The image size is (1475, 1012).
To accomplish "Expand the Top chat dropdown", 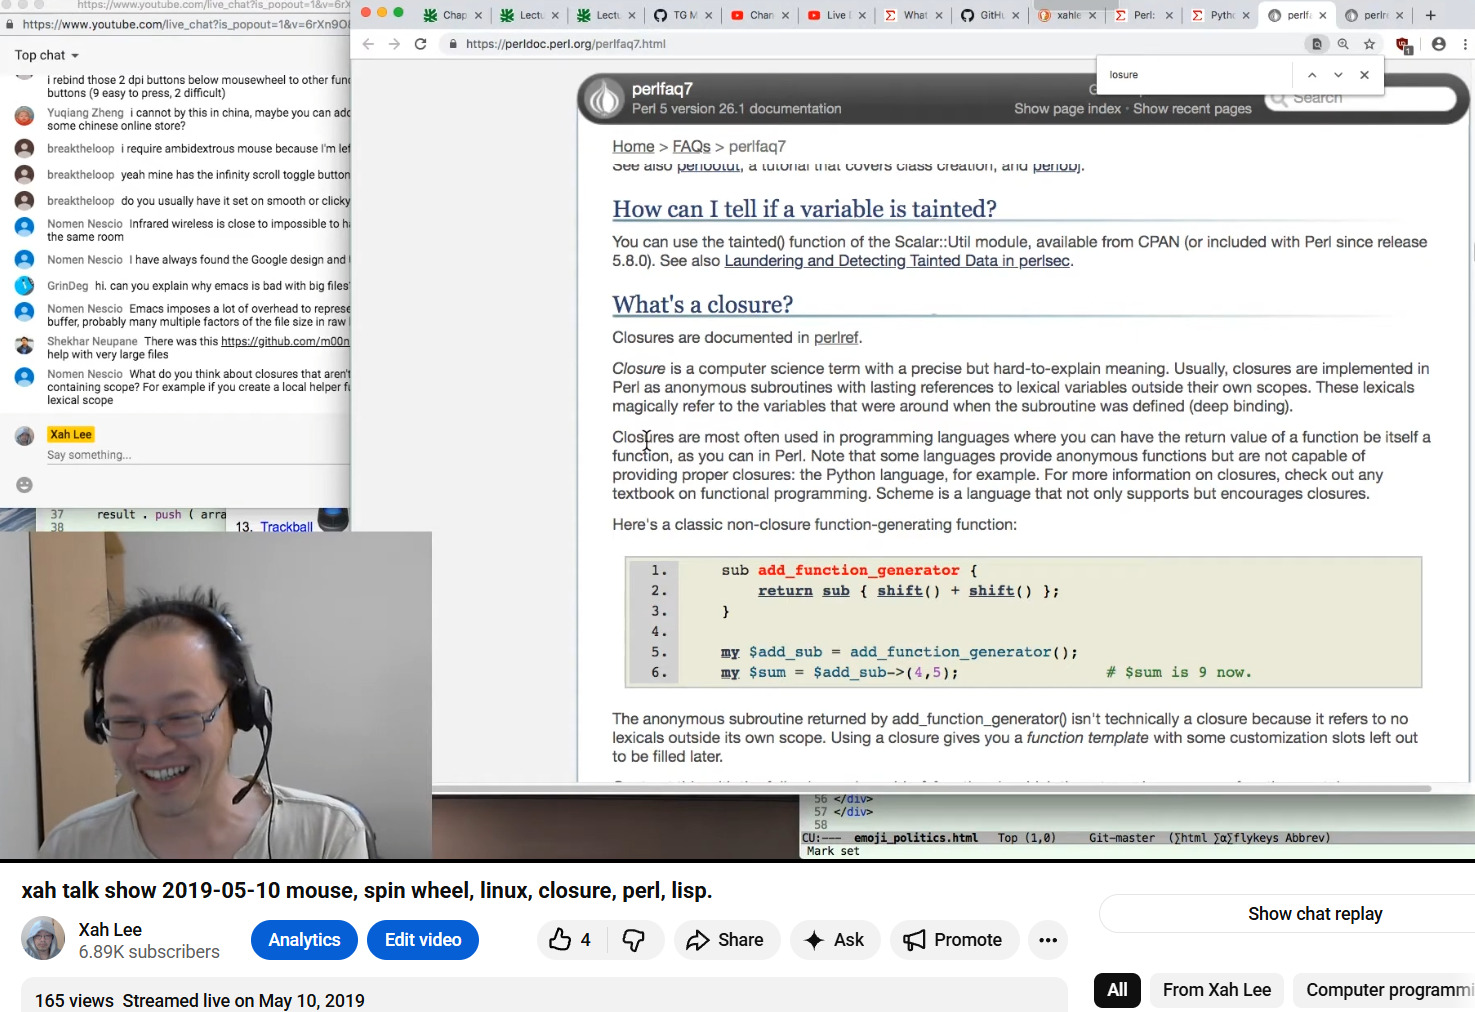I will click(47, 55).
